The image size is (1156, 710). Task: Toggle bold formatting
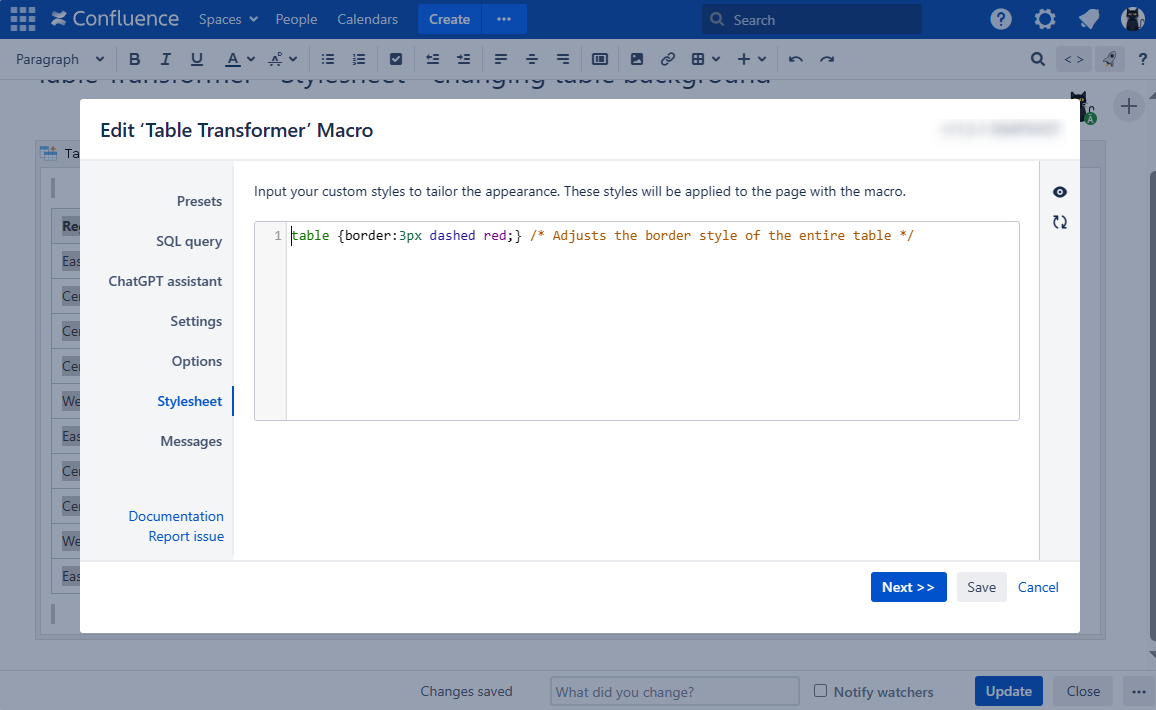click(134, 59)
